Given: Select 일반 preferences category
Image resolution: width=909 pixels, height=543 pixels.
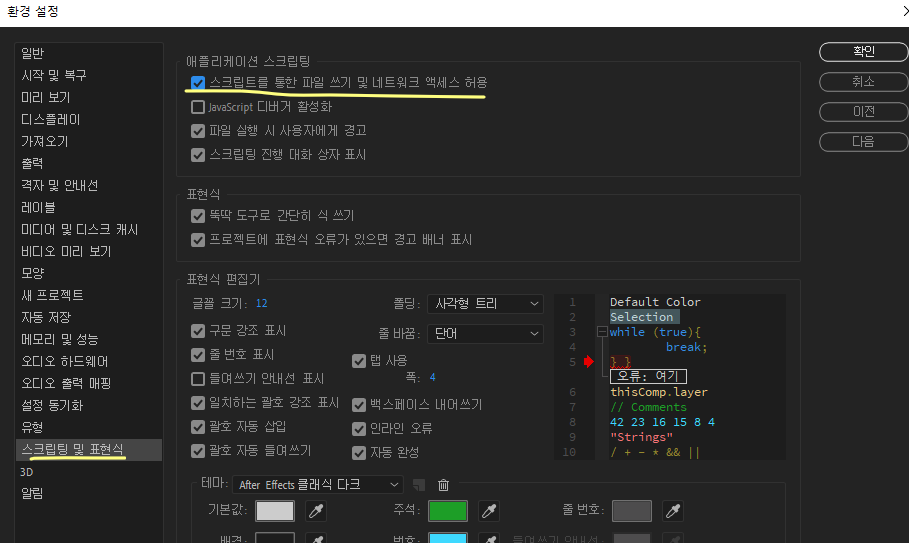Looking at the screenshot, I should coord(88,53).
